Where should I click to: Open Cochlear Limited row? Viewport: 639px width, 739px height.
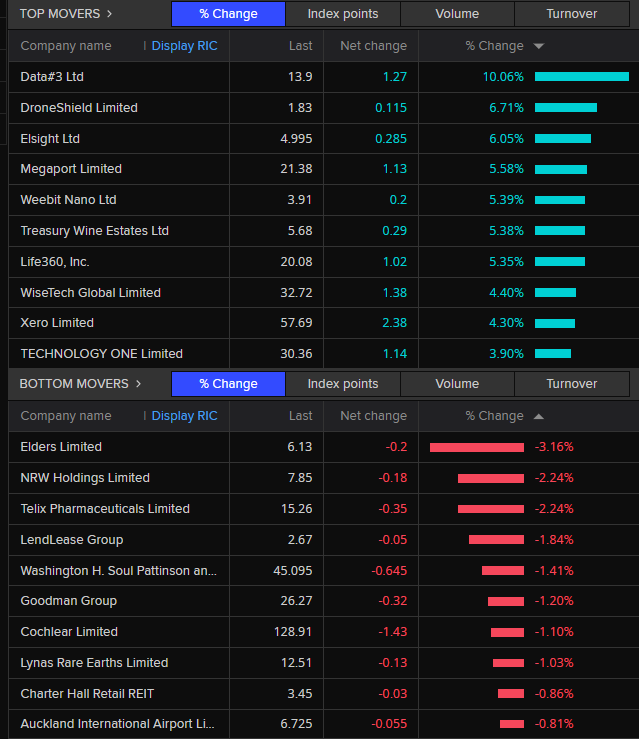coord(323,632)
